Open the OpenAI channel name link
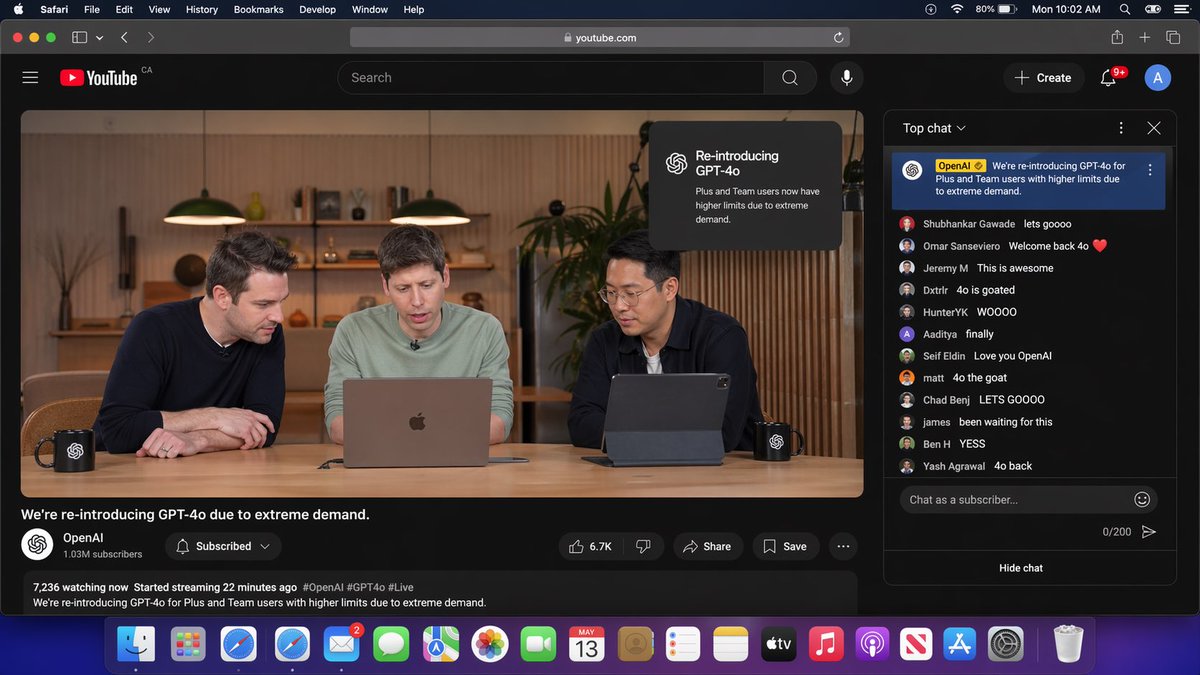Viewport: 1200px width, 675px height. tap(83, 538)
